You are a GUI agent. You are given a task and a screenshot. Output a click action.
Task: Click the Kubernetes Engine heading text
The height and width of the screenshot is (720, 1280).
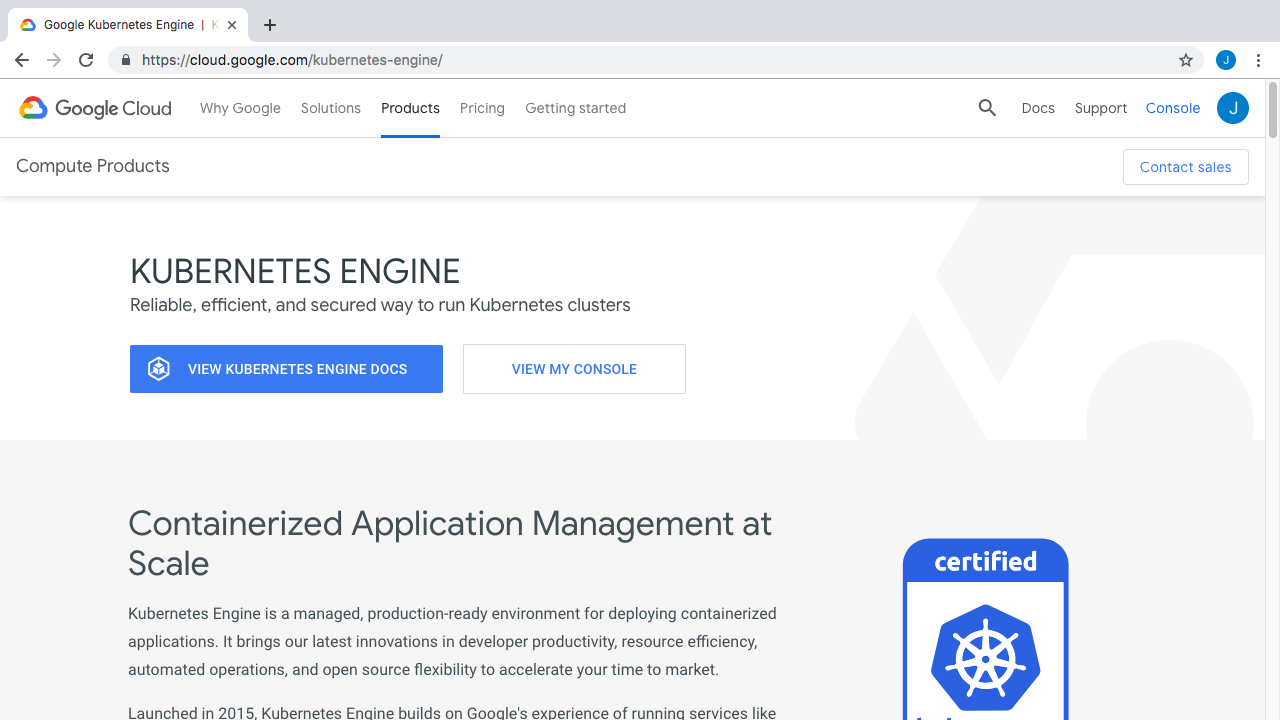click(295, 271)
